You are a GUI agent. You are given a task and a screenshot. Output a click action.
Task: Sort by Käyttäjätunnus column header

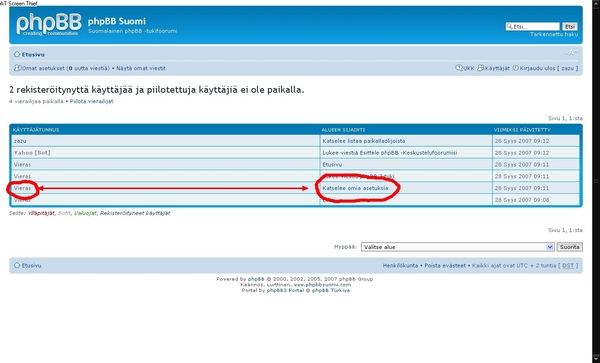(36, 130)
